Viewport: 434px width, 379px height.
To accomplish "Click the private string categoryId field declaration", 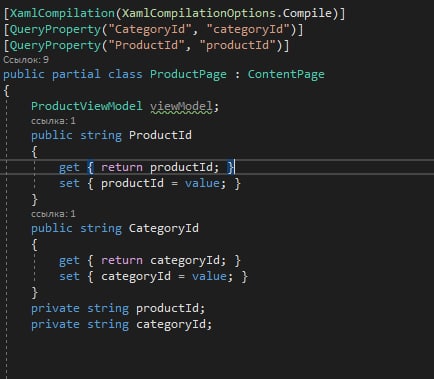I will [x=122, y=324].
